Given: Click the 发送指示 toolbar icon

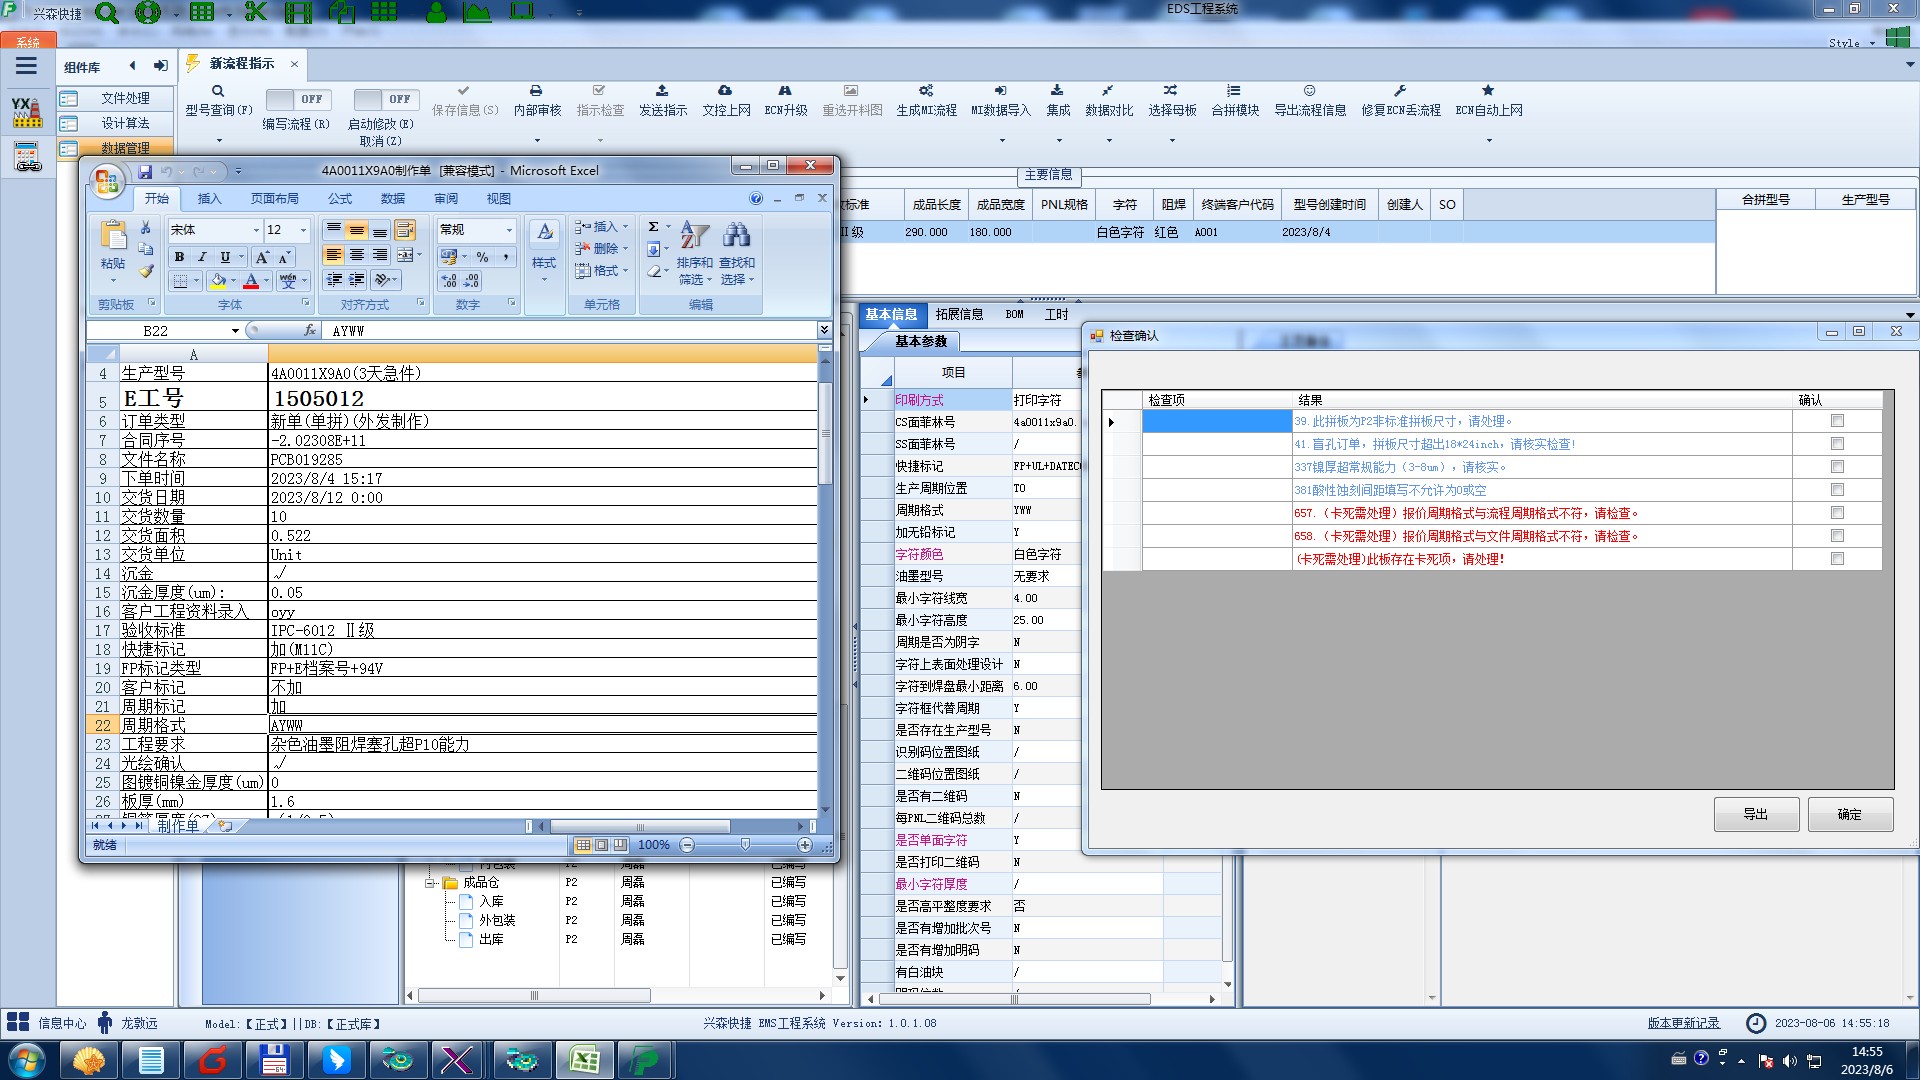Looking at the screenshot, I should [x=662, y=91].
